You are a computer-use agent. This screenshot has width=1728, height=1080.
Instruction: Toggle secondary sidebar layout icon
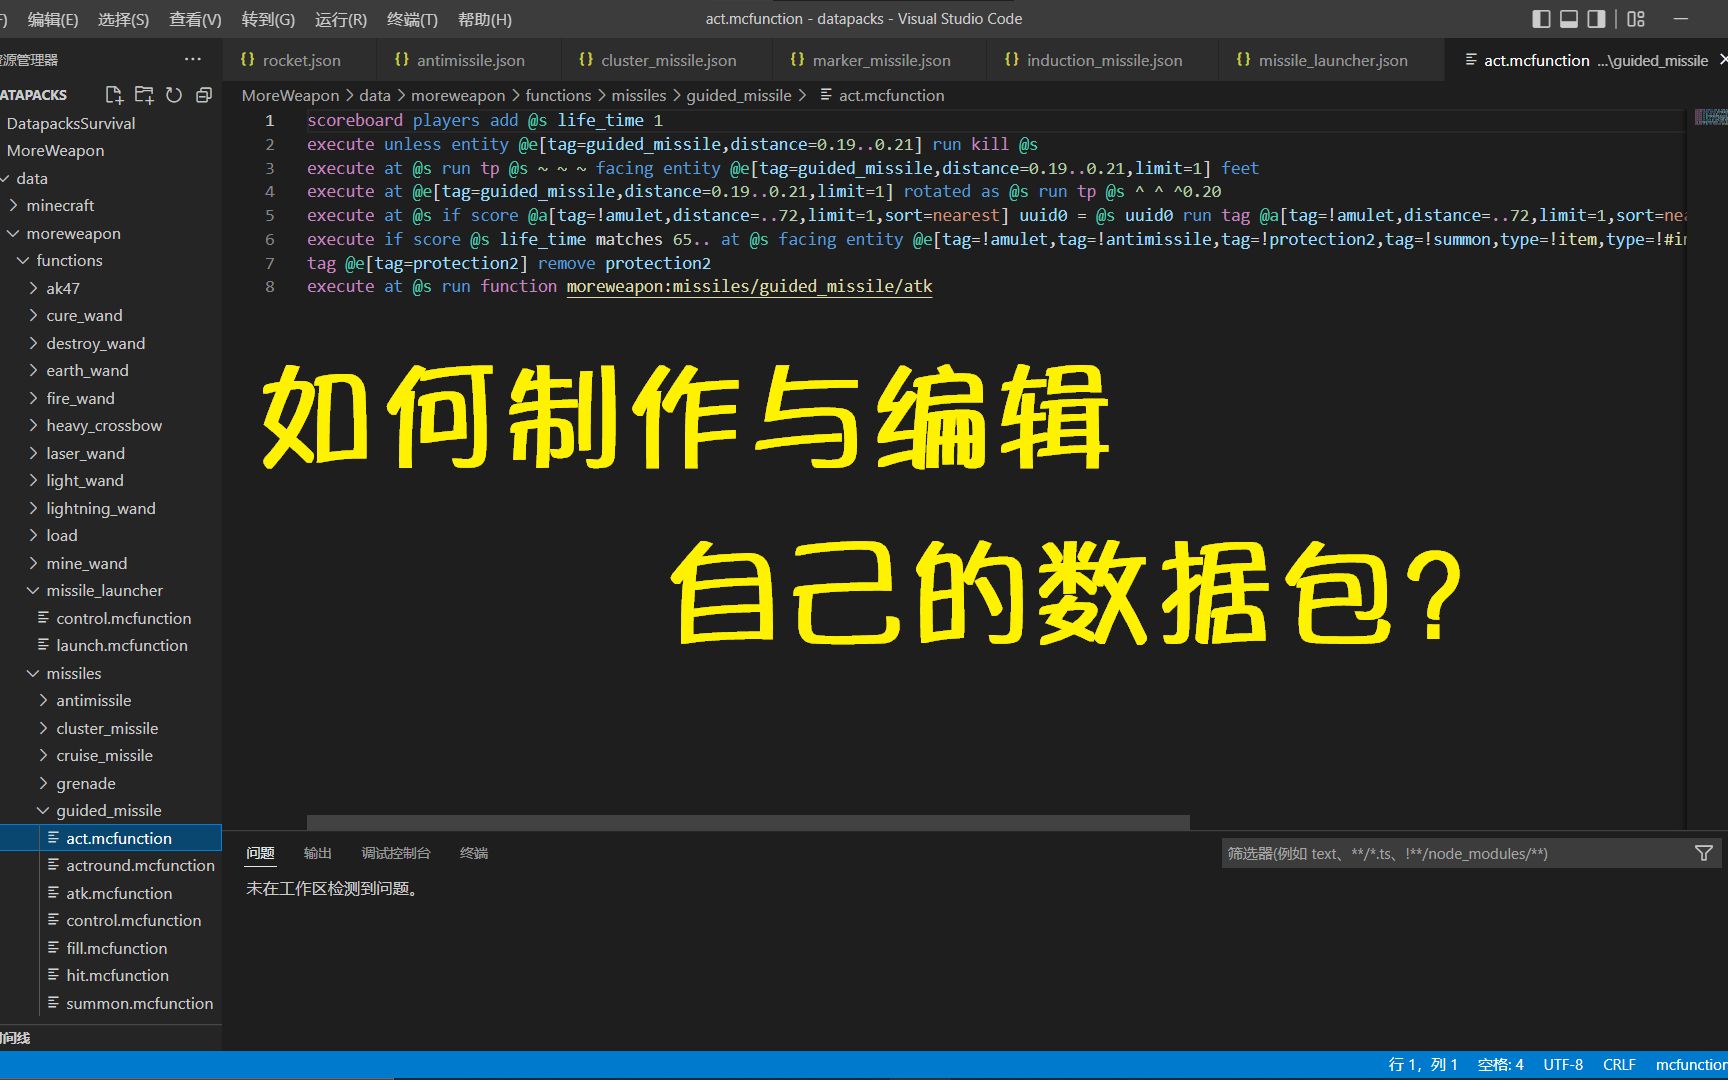coord(1597,19)
